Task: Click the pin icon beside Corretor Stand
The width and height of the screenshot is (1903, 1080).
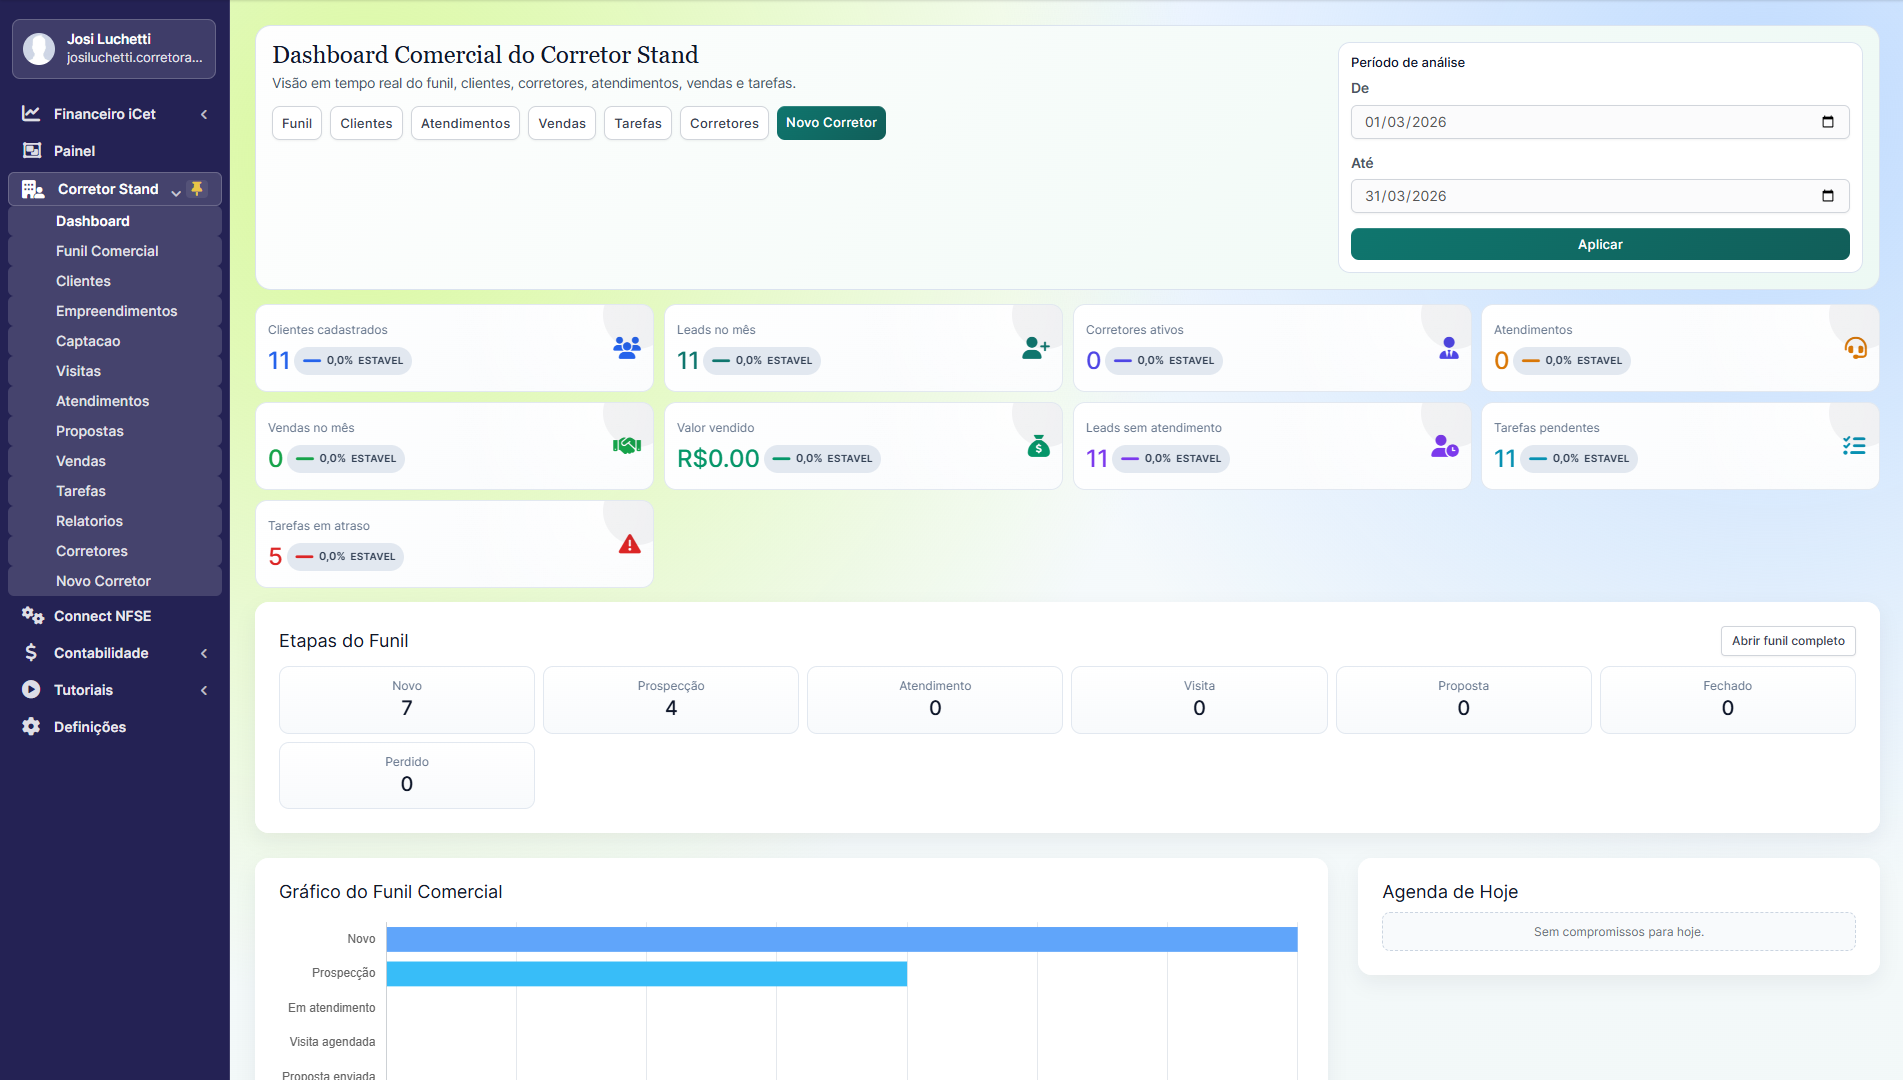Action: click(197, 189)
